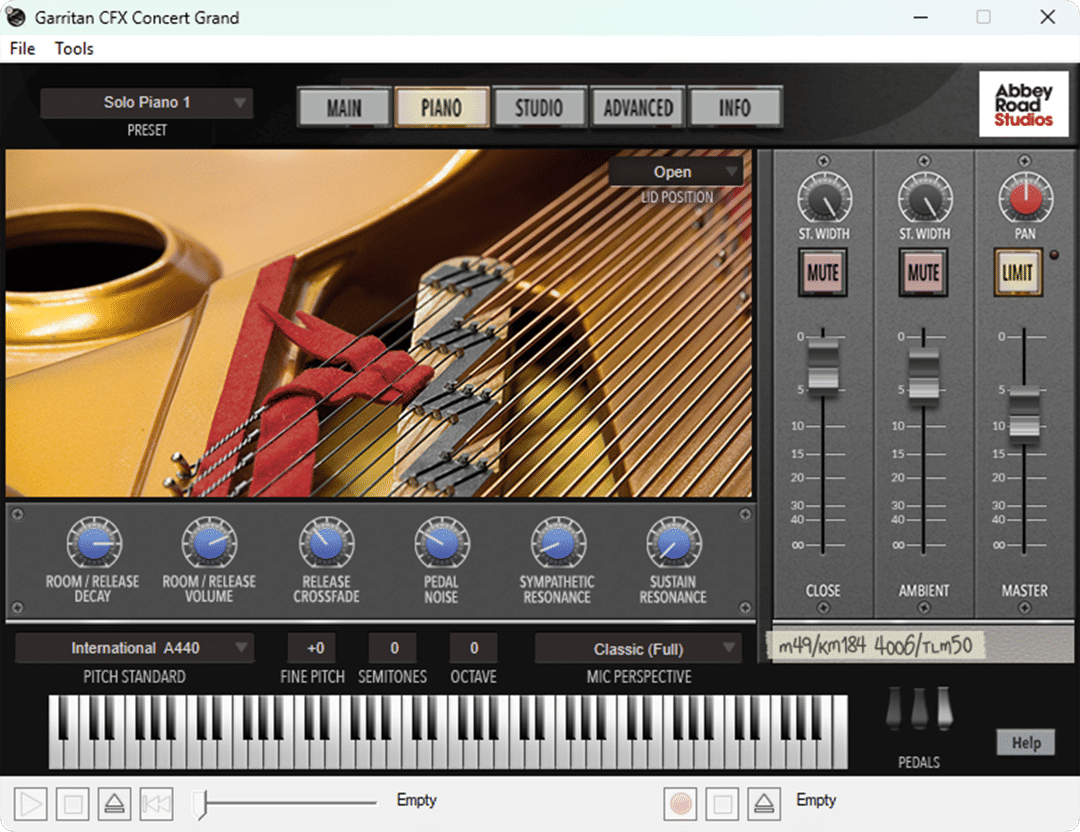Click the Ambient channel volume fader
The image size is (1080, 832).
pyautogui.click(x=924, y=377)
